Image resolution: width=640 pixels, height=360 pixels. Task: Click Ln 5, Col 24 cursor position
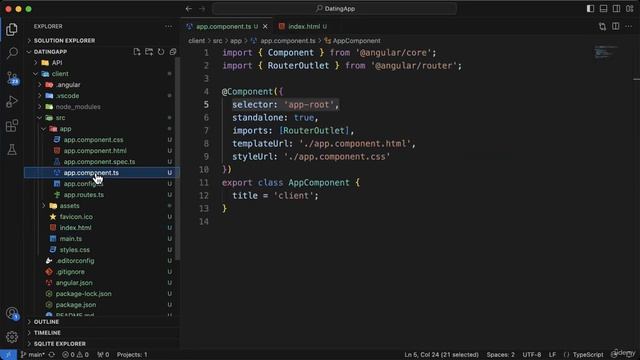click(x=441, y=355)
